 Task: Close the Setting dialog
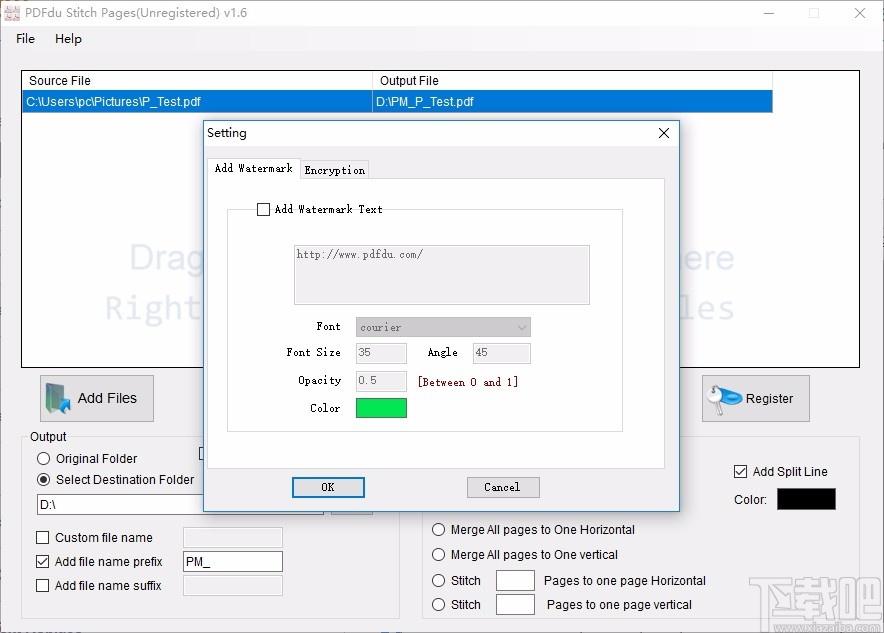click(x=664, y=133)
